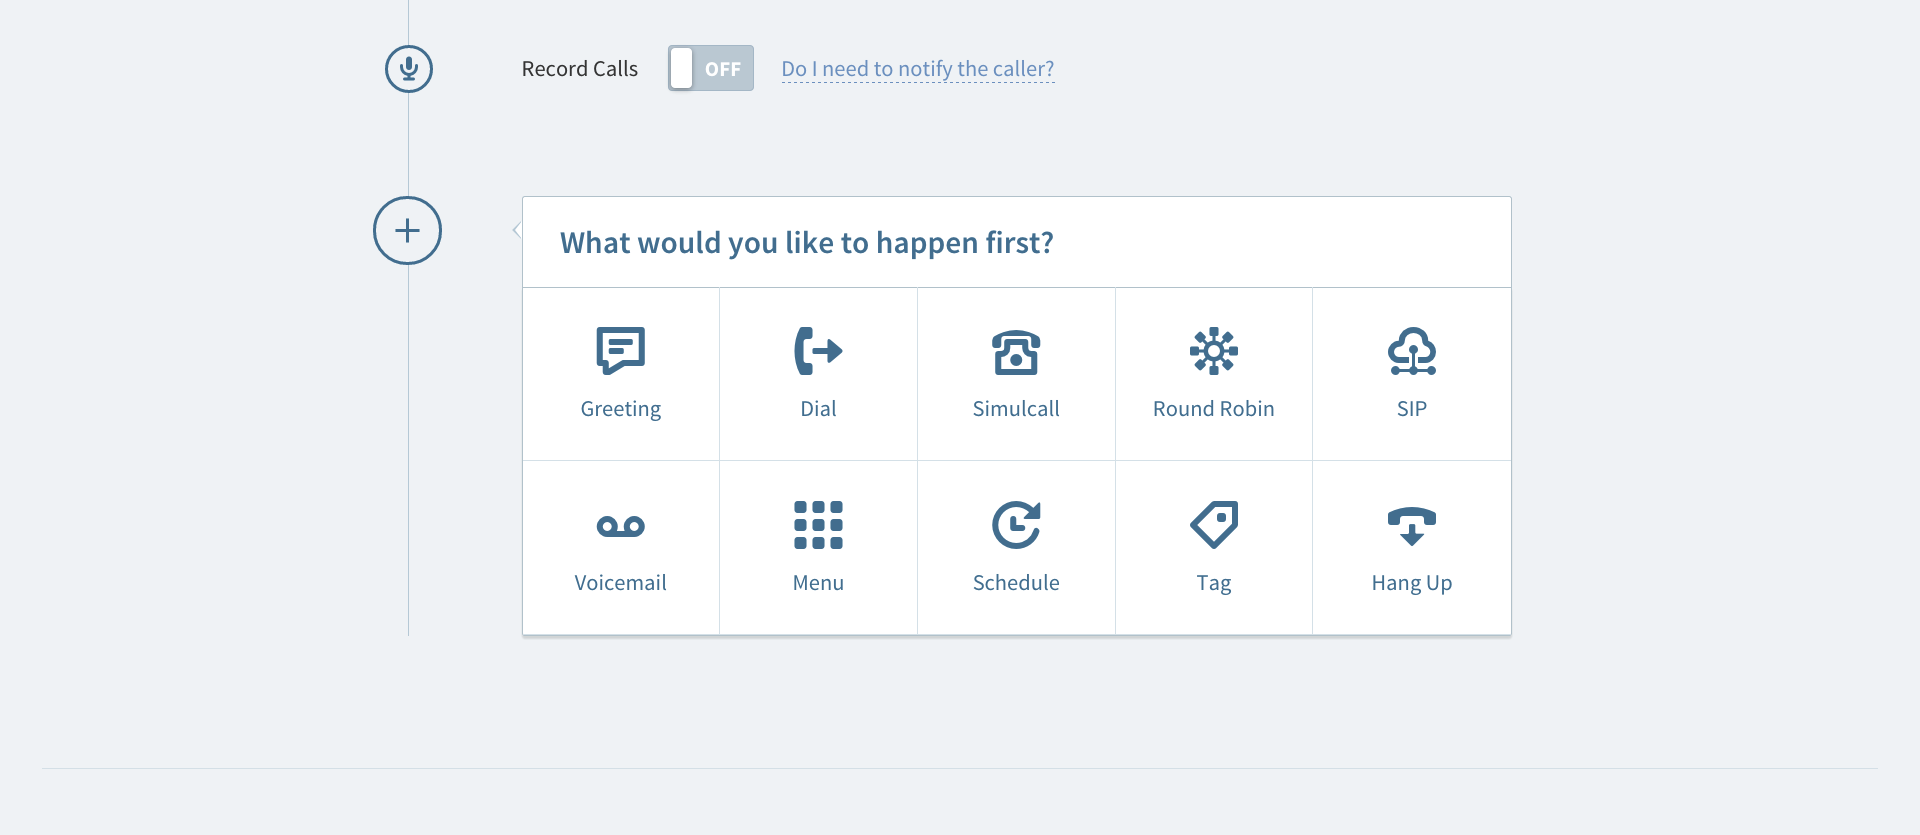
Task: Click the Greeting text label
Action: click(x=620, y=409)
